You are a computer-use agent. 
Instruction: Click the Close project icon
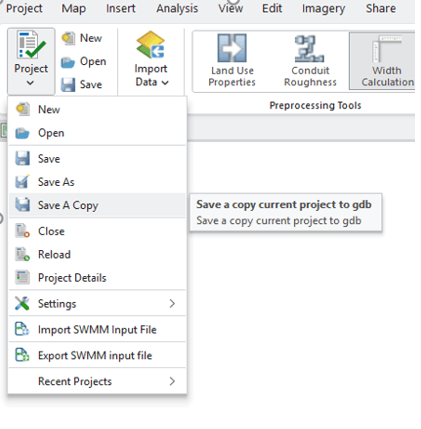point(23,231)
